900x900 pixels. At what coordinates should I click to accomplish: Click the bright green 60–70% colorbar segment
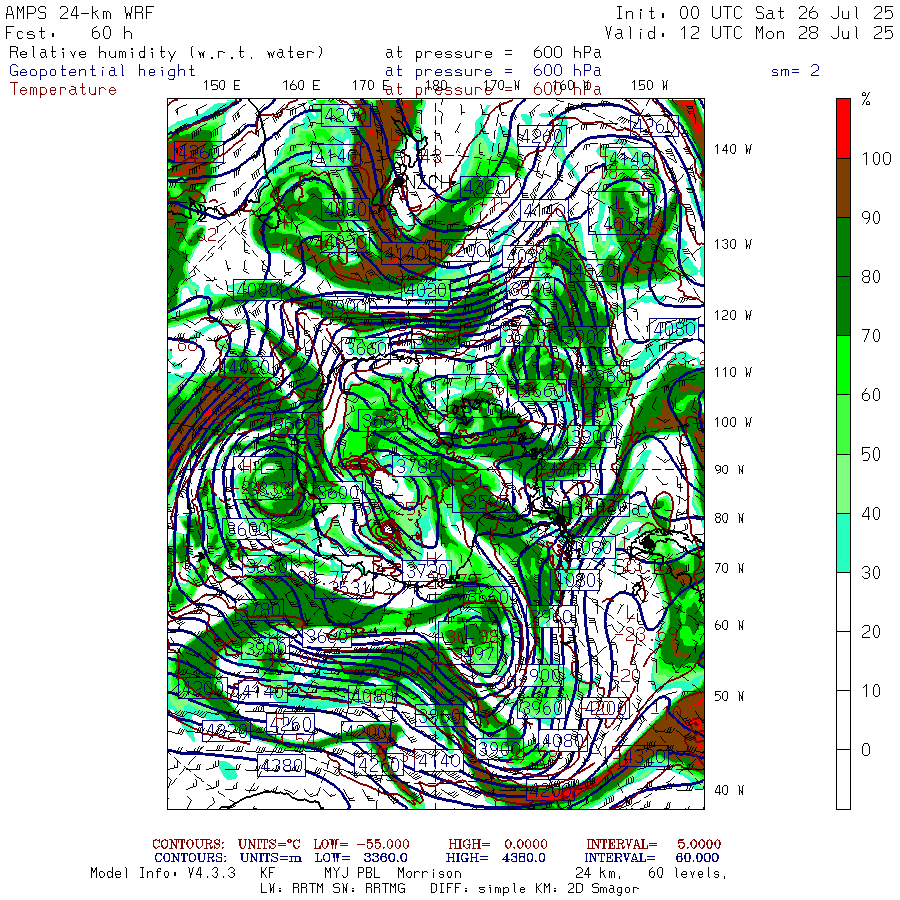click(x=843, y=365)
